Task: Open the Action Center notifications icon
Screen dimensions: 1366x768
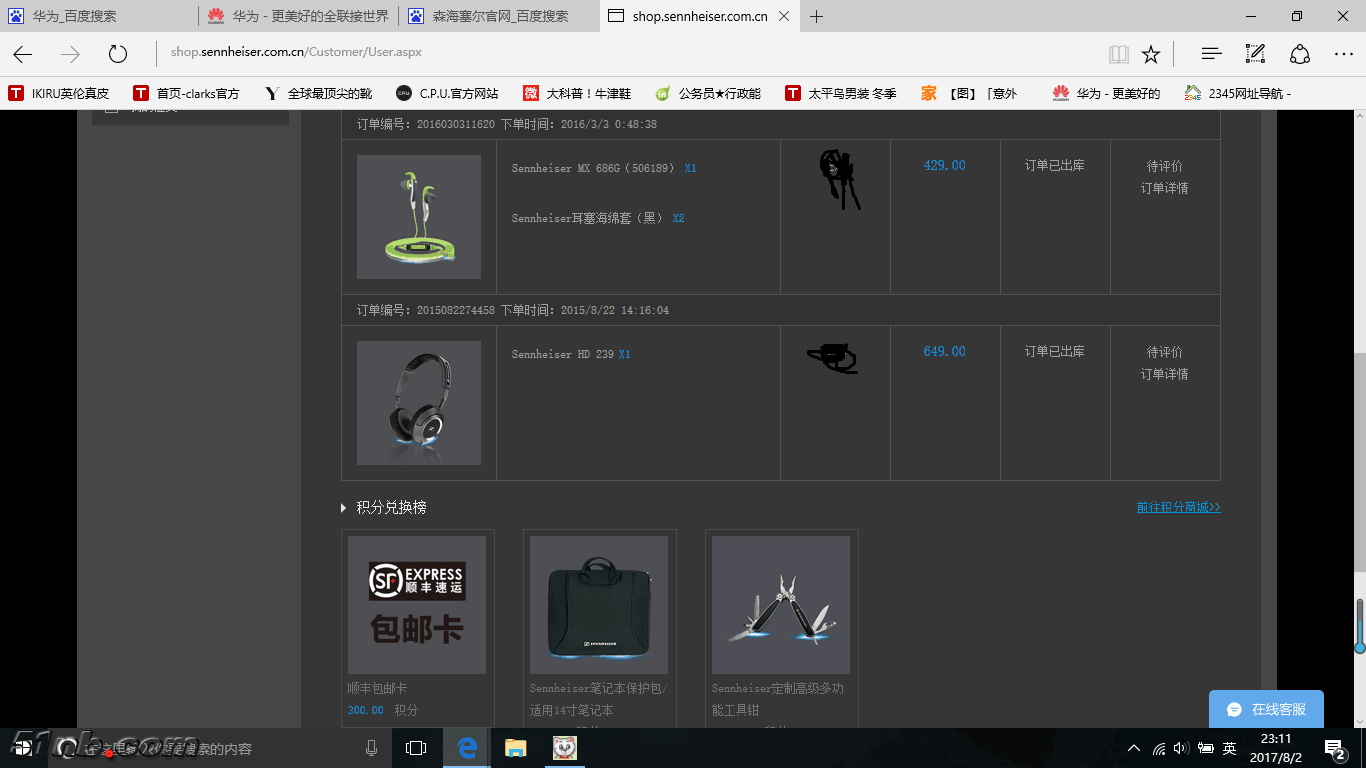Action: (x=1335, y=748)
